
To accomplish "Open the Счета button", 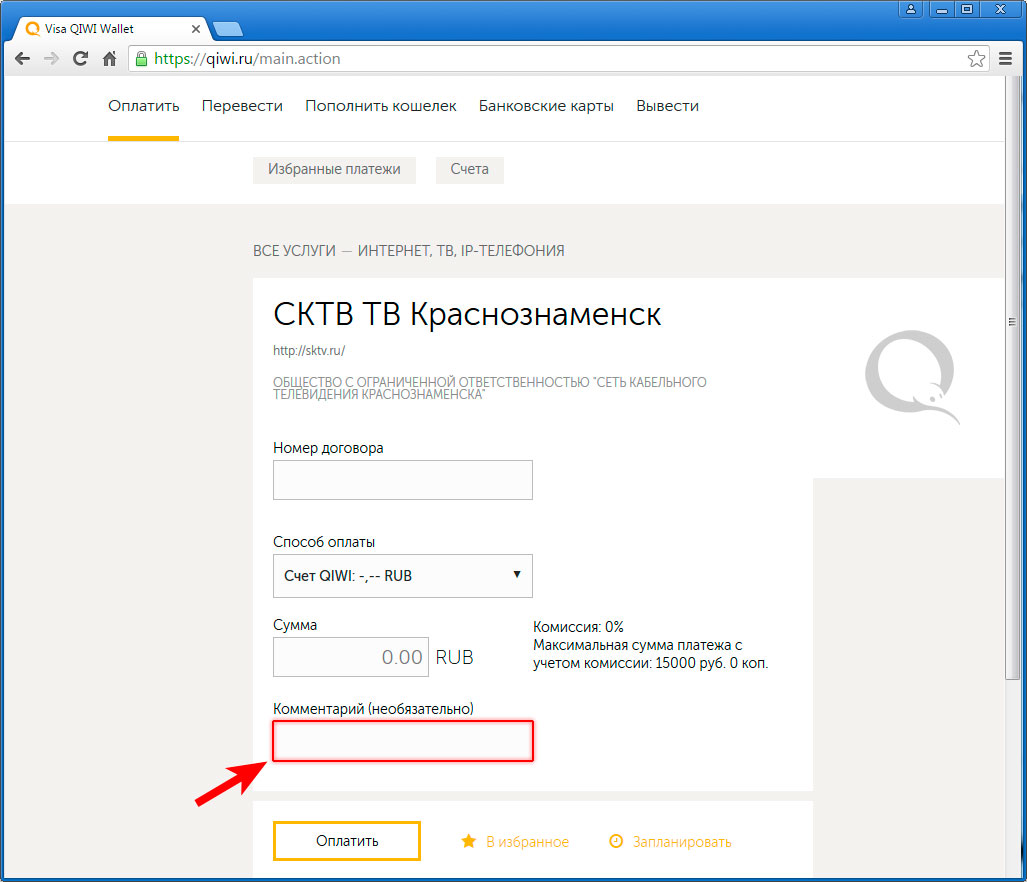I will tap(470, 170).
